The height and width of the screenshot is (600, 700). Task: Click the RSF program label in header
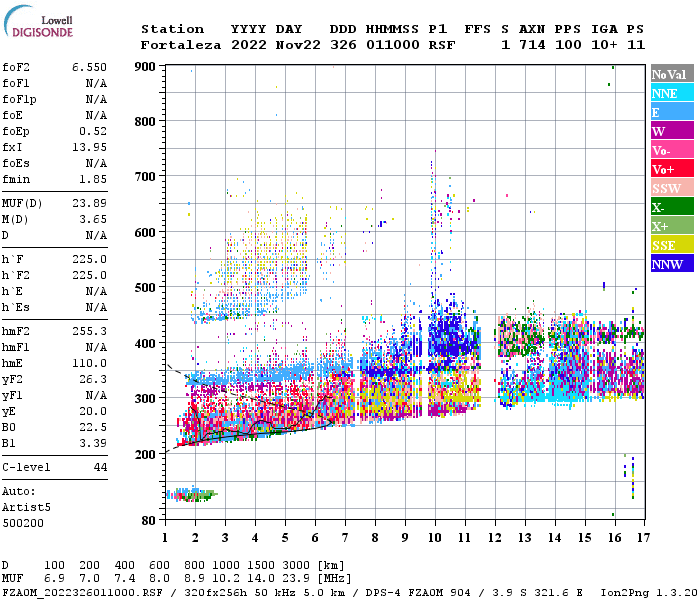point(442,45)
